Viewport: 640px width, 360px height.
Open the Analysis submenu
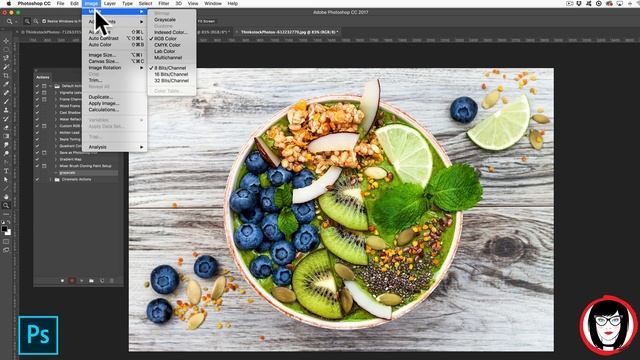(115, 147)
